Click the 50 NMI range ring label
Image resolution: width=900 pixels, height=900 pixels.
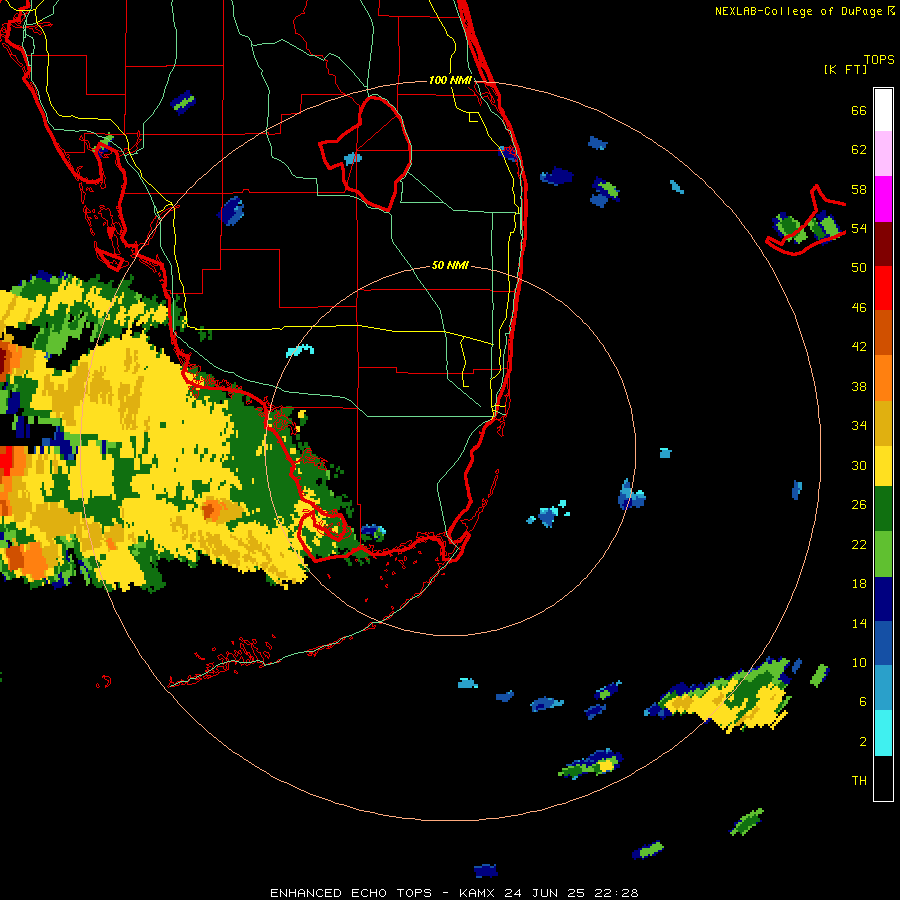point(450,265)
